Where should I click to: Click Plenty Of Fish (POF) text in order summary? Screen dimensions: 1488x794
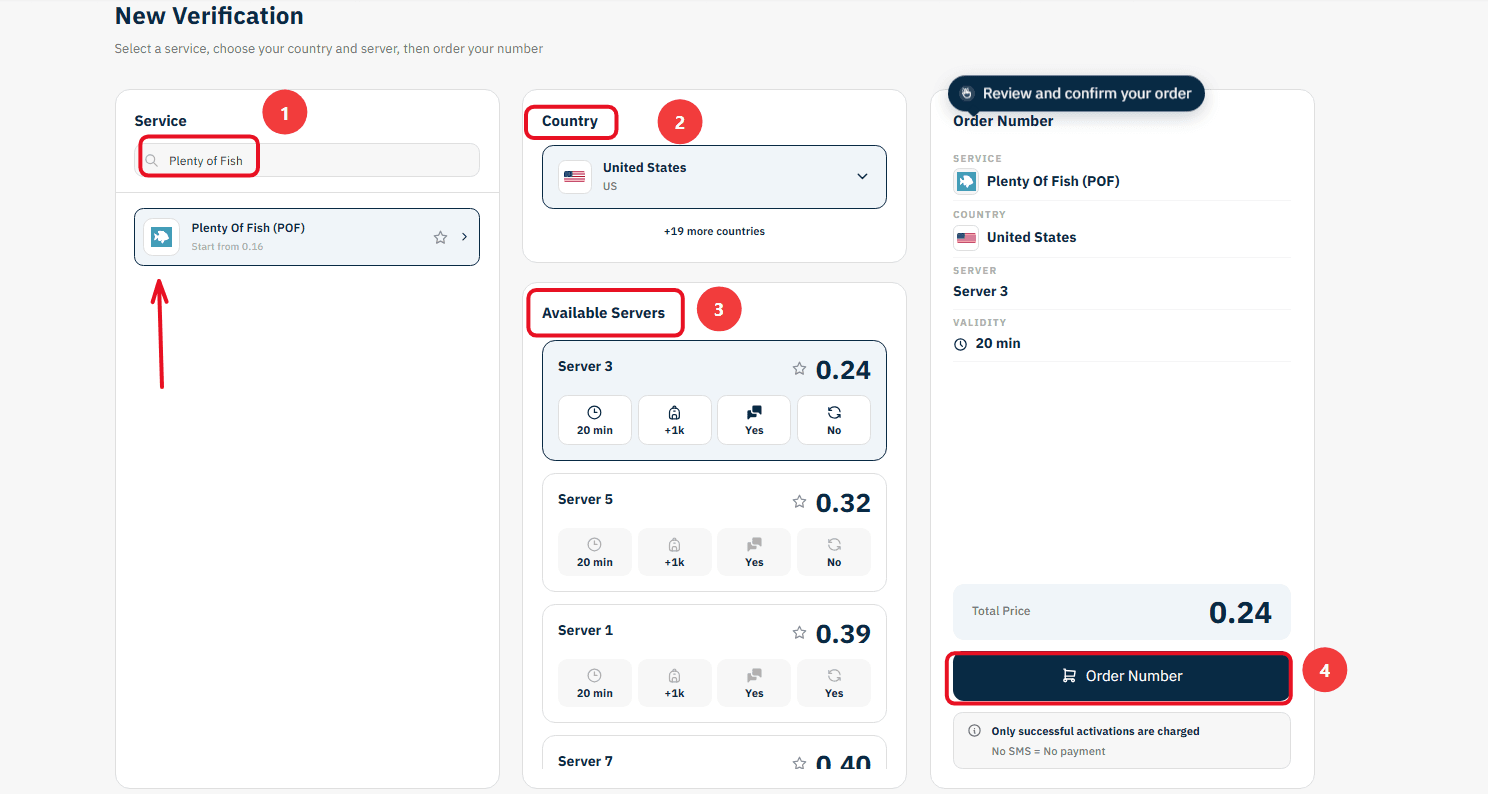click(1053, 181)
